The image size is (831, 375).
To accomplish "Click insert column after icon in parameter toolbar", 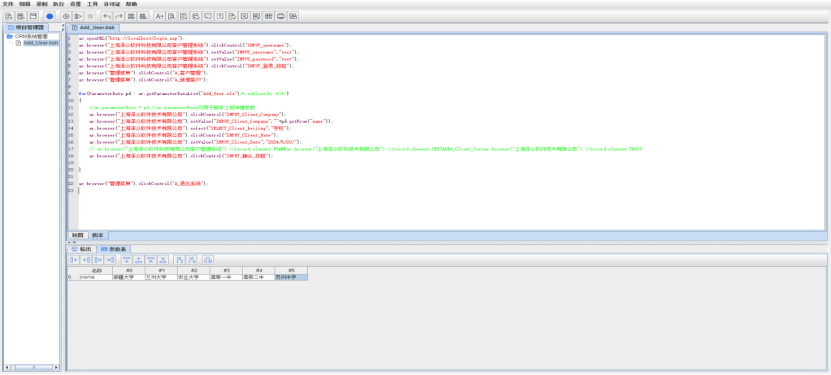I will pyautogui.click(x=86, y=260).
